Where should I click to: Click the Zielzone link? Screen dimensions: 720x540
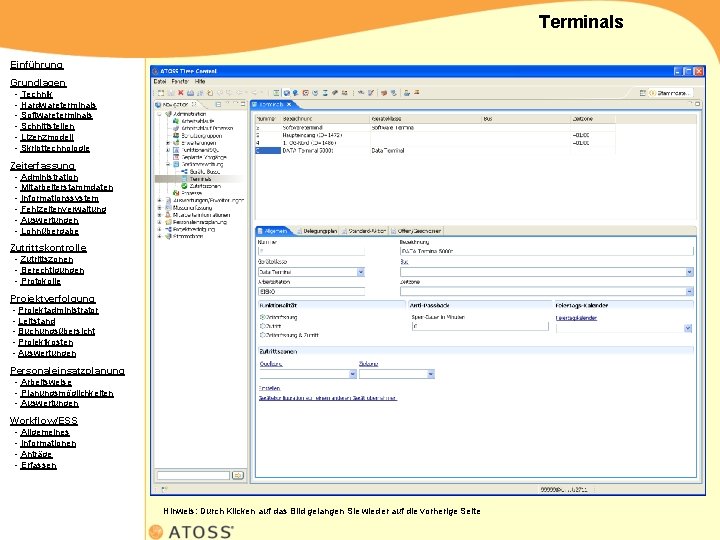[x=368, y=364]
